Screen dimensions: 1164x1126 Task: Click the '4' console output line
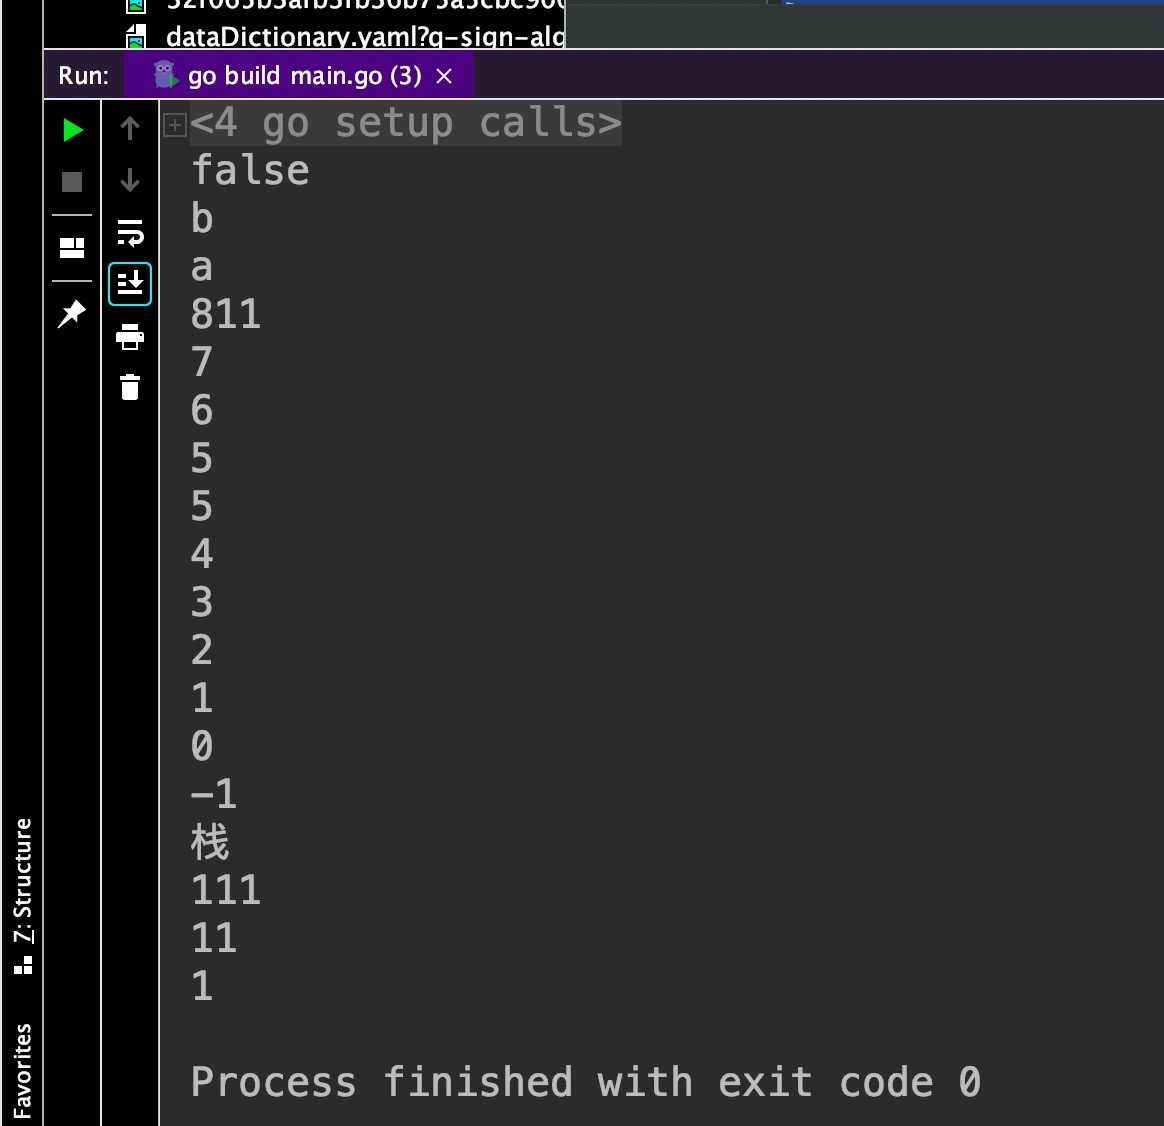pyautogui.click(x=202, y=554)
